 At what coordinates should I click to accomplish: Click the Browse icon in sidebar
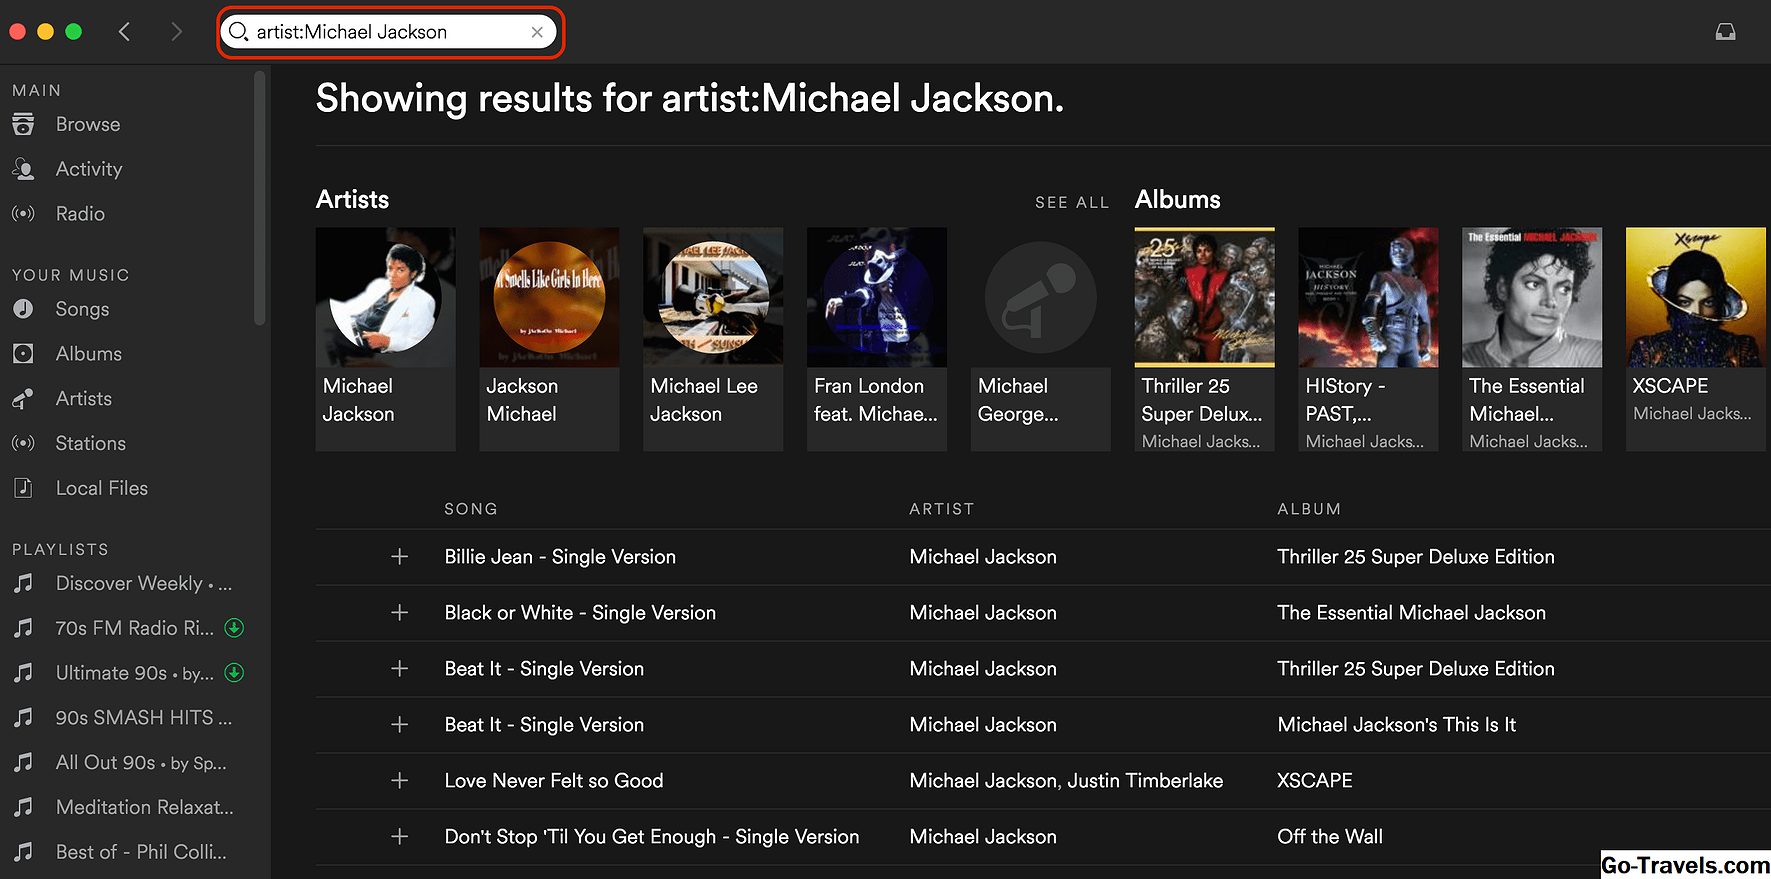tap(23, 124)
